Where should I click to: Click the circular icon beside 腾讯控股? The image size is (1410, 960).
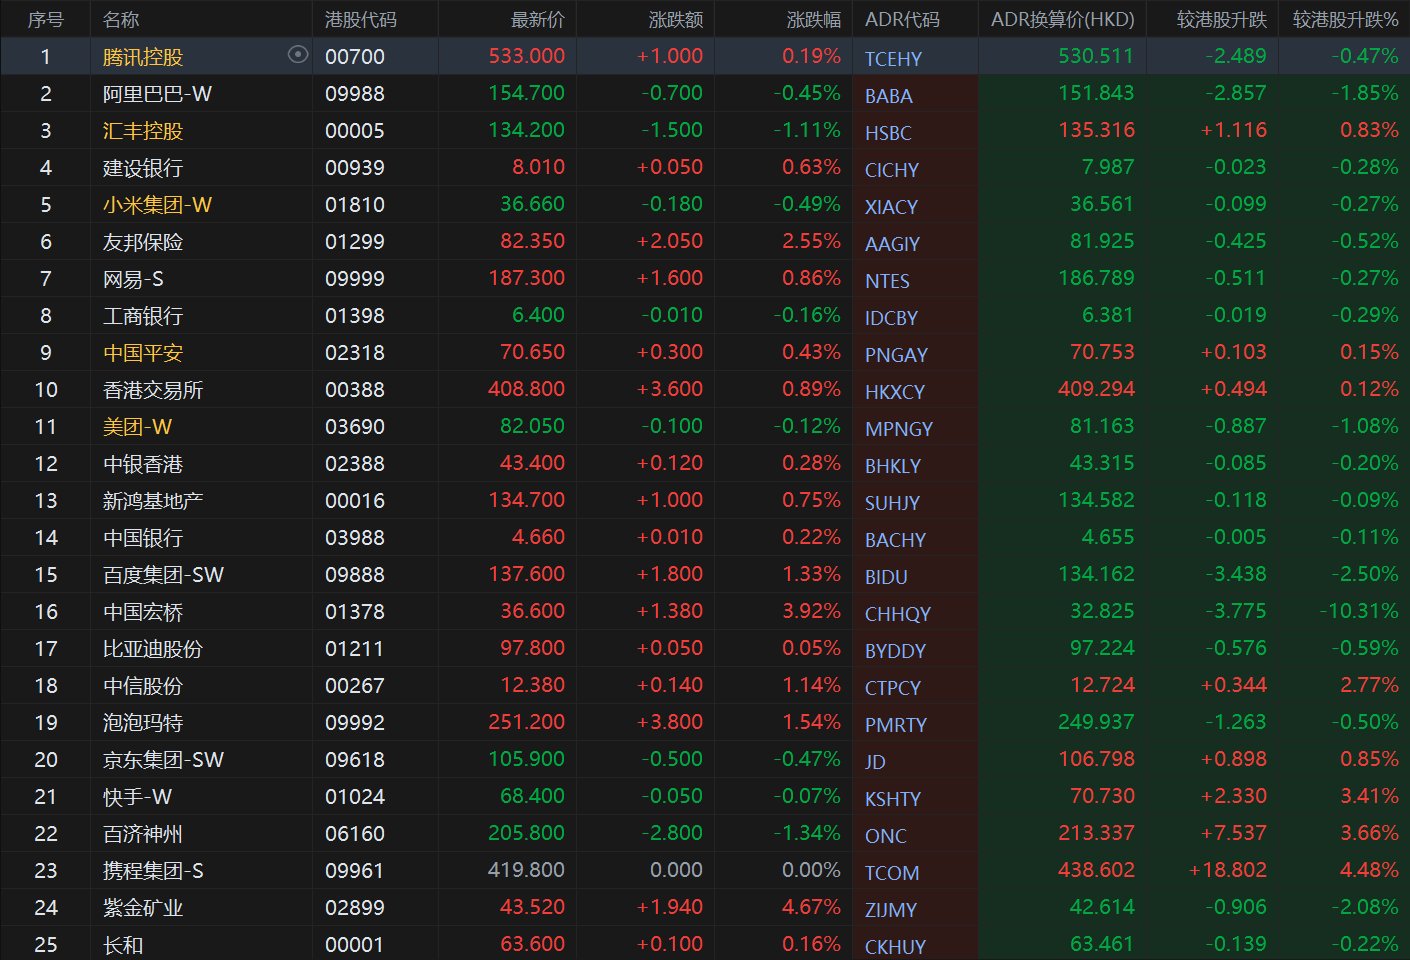[297, 55]
